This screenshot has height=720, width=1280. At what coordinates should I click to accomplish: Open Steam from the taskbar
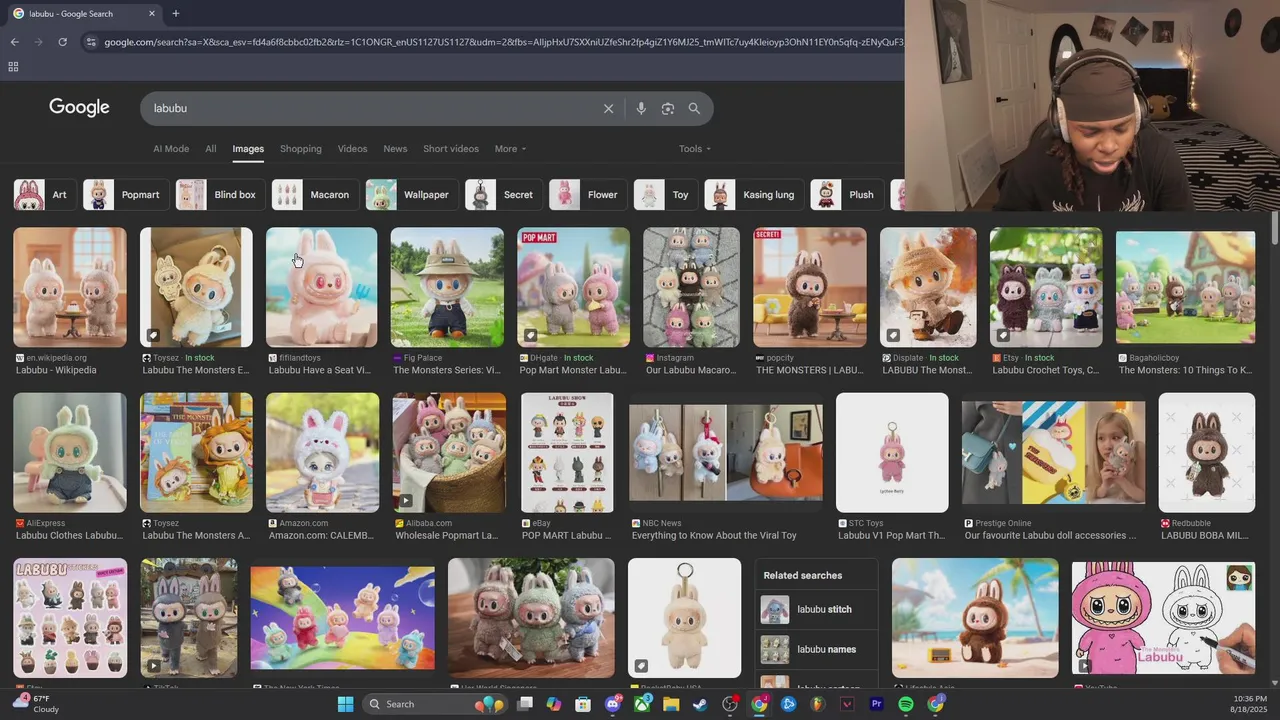700,704
